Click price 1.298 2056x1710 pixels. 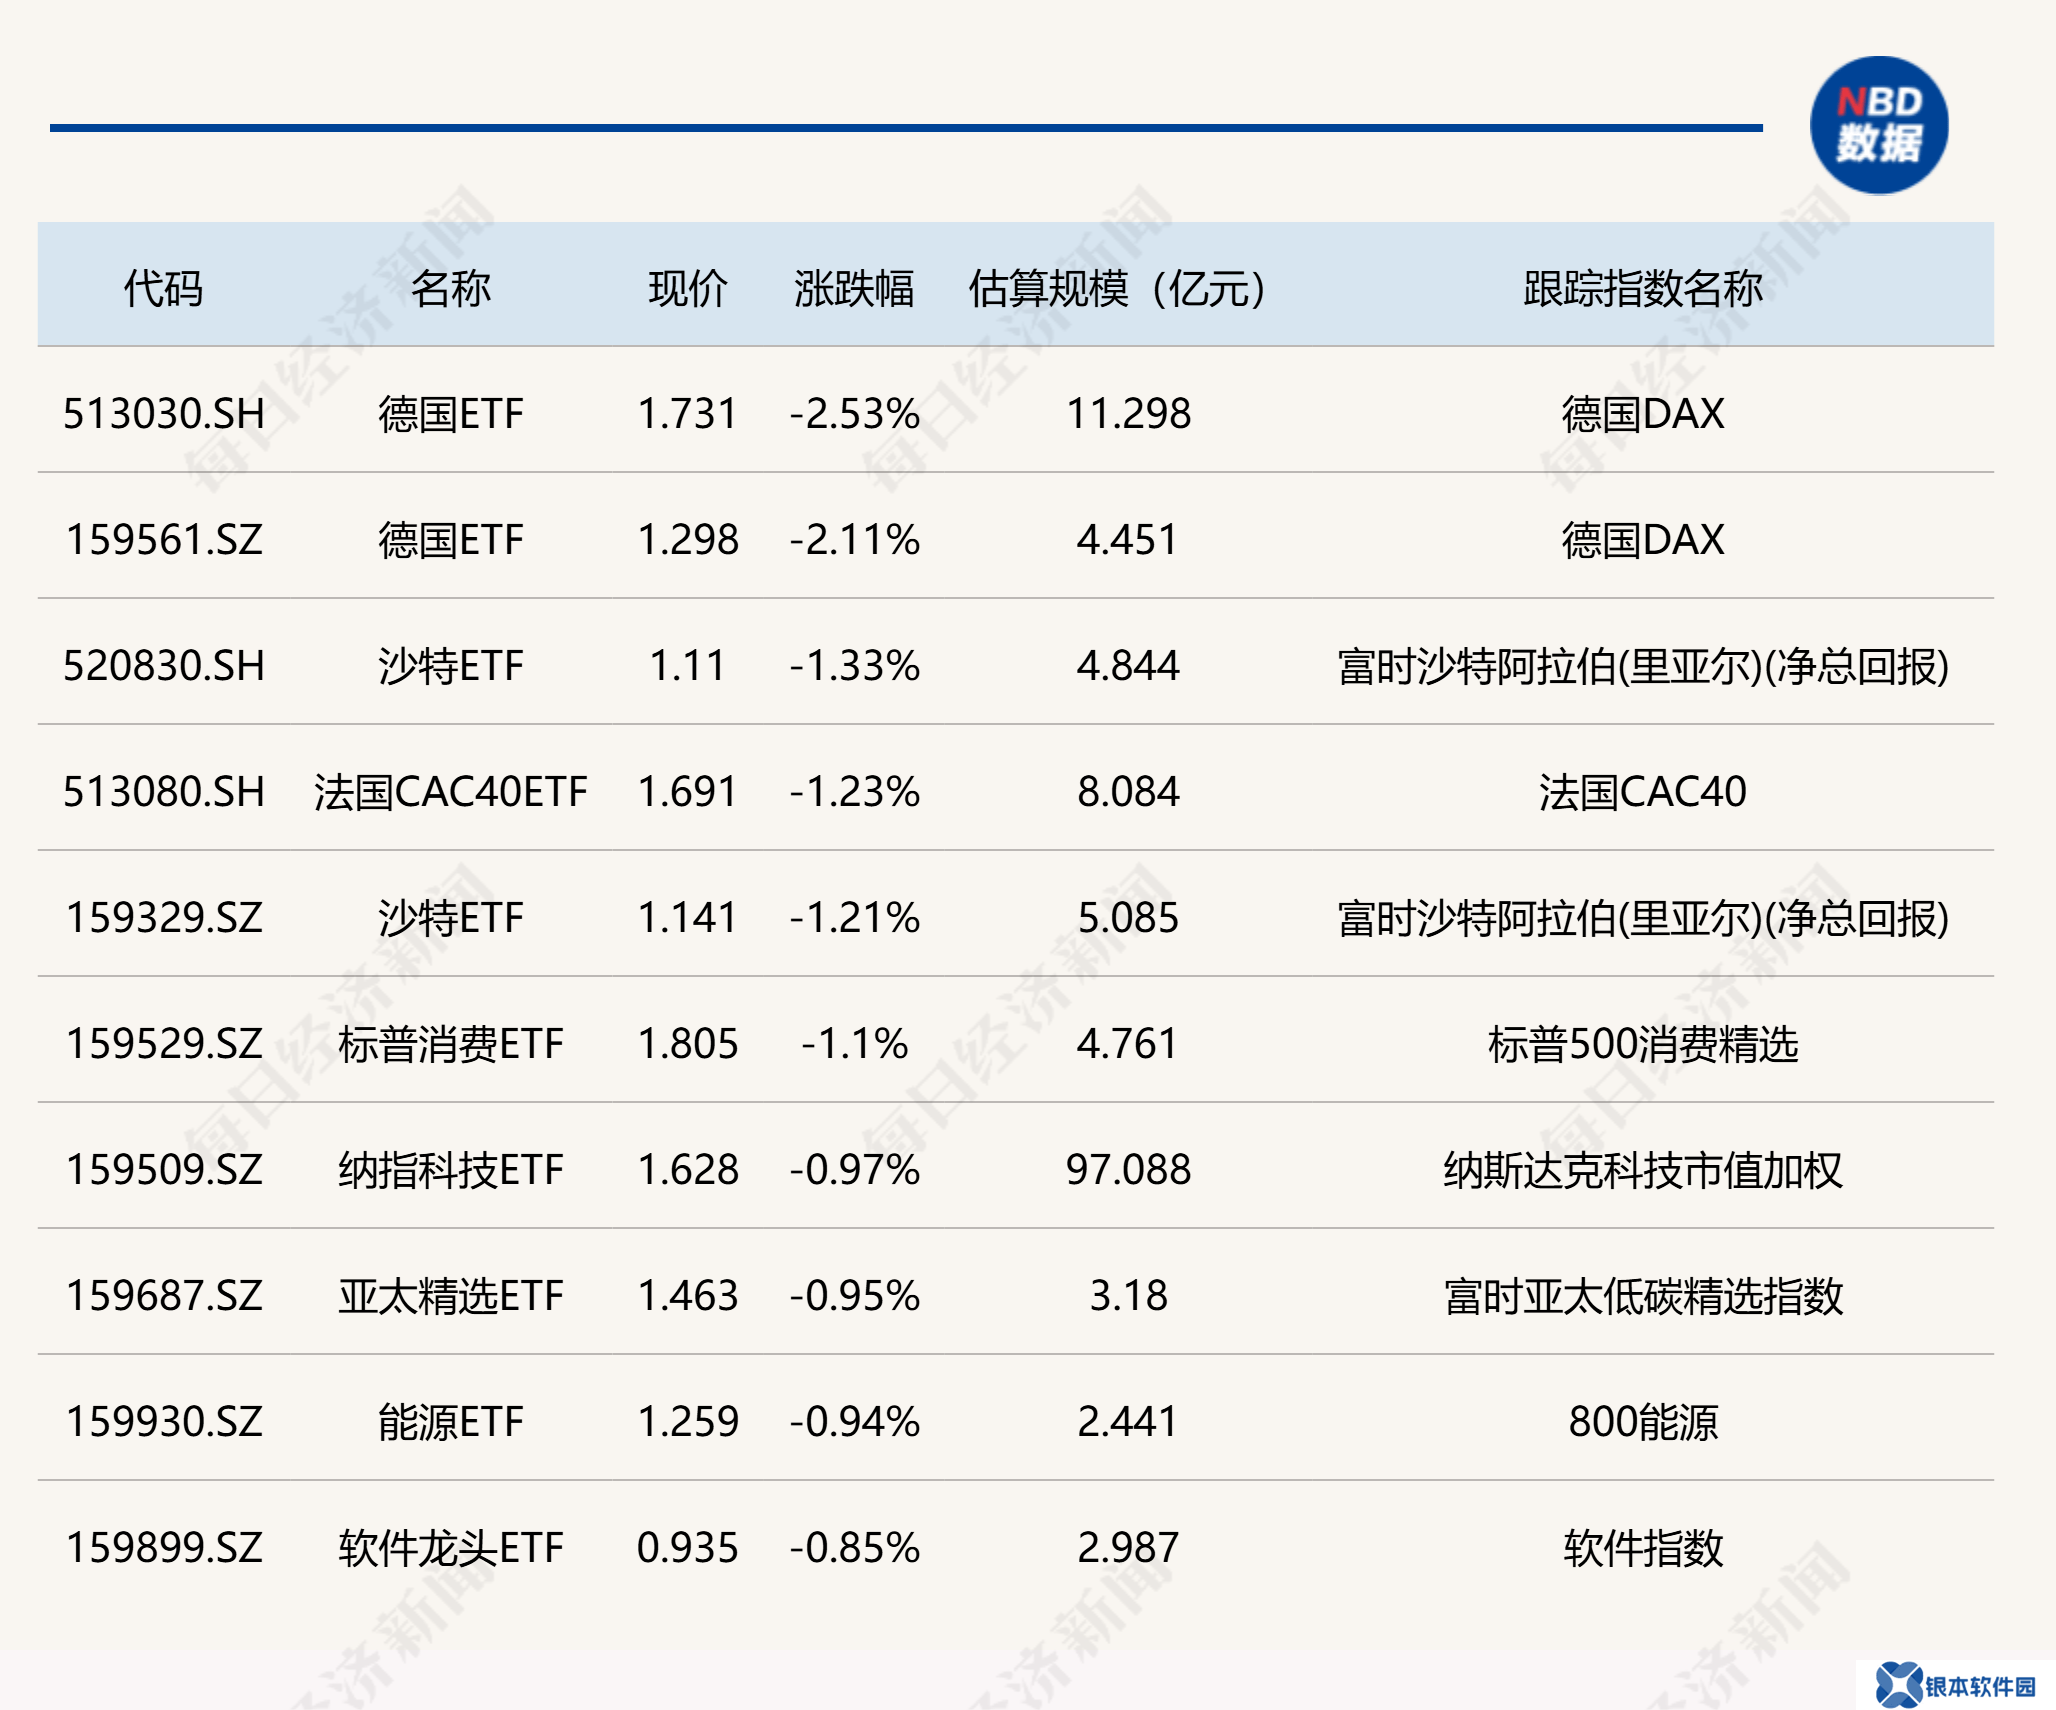[x=688, y=540]
